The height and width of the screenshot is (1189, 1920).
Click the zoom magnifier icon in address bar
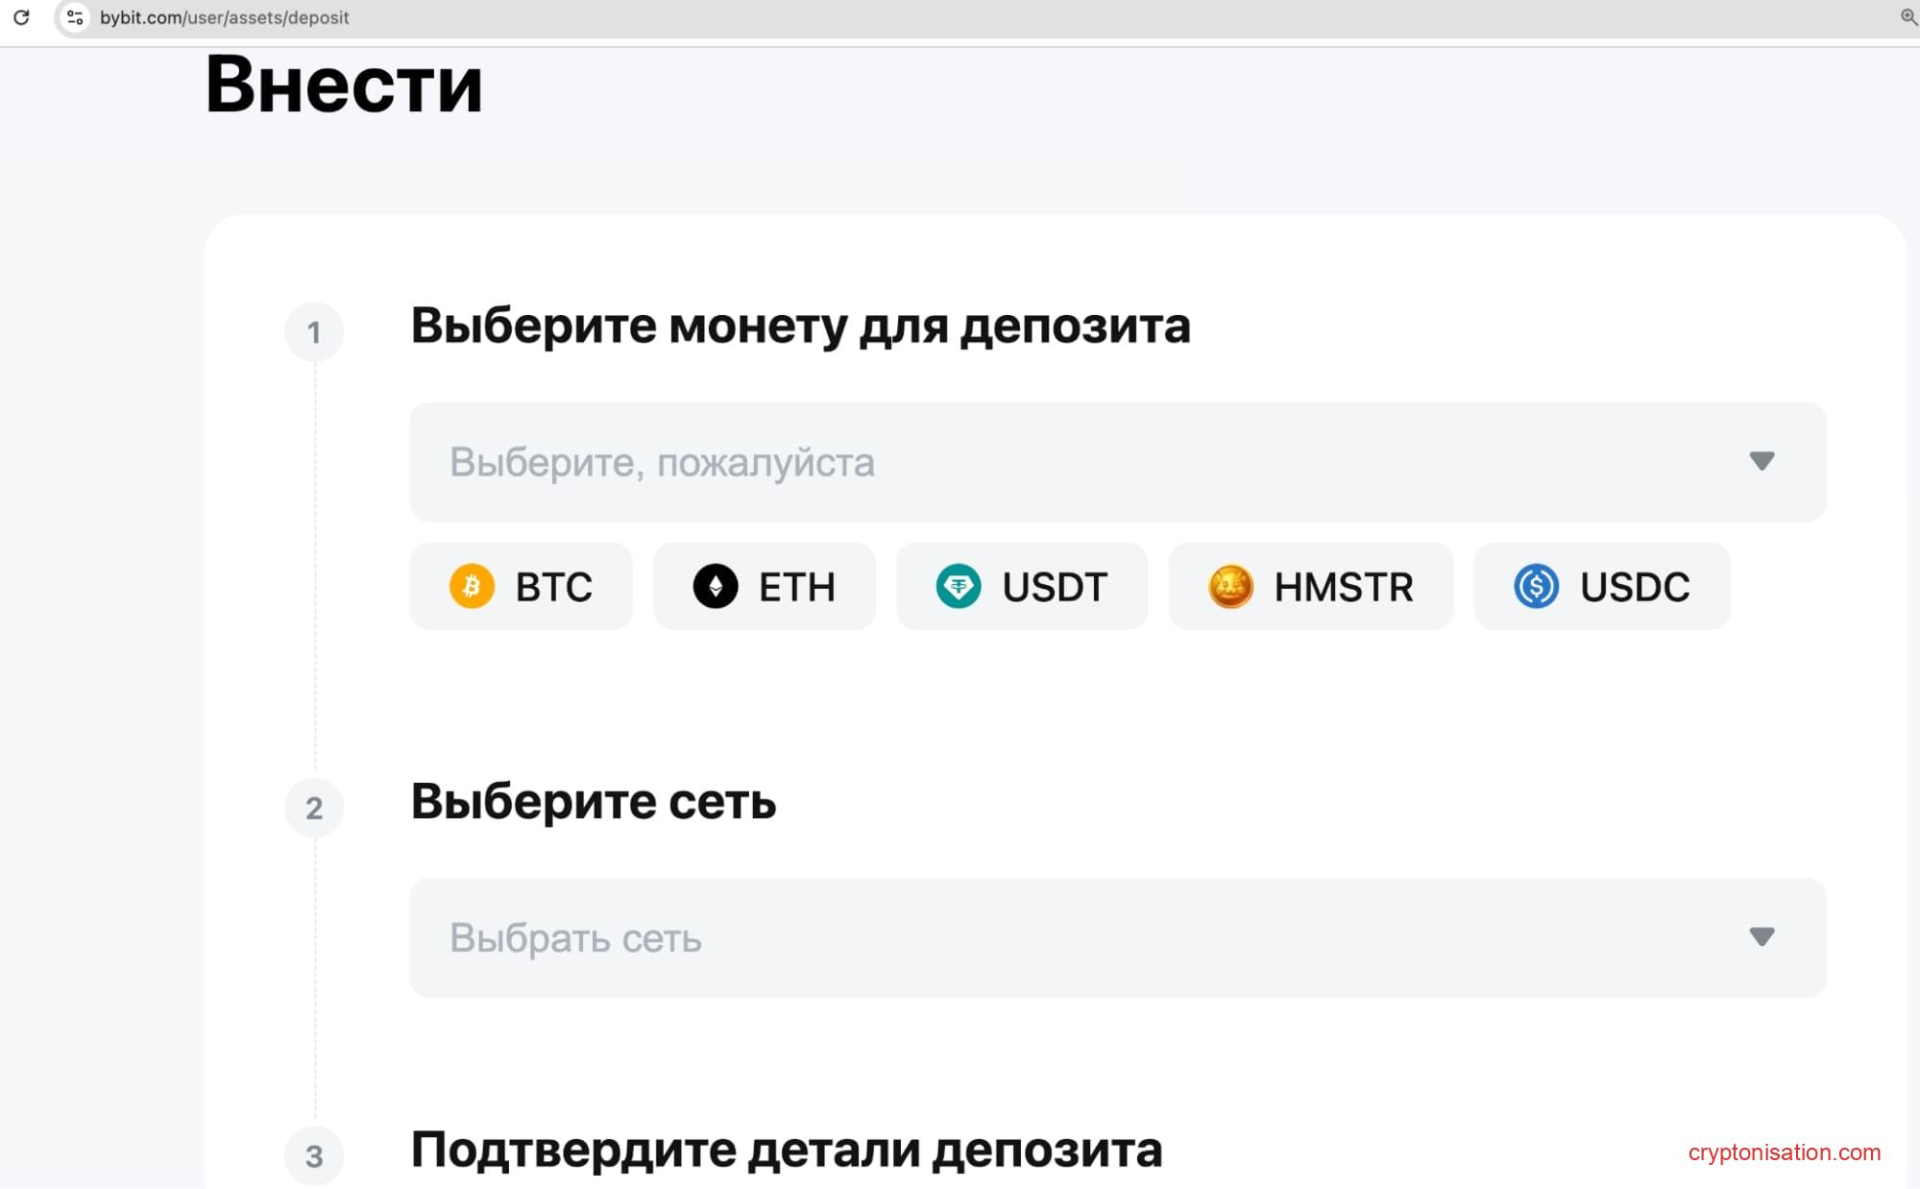point(1908,17)
